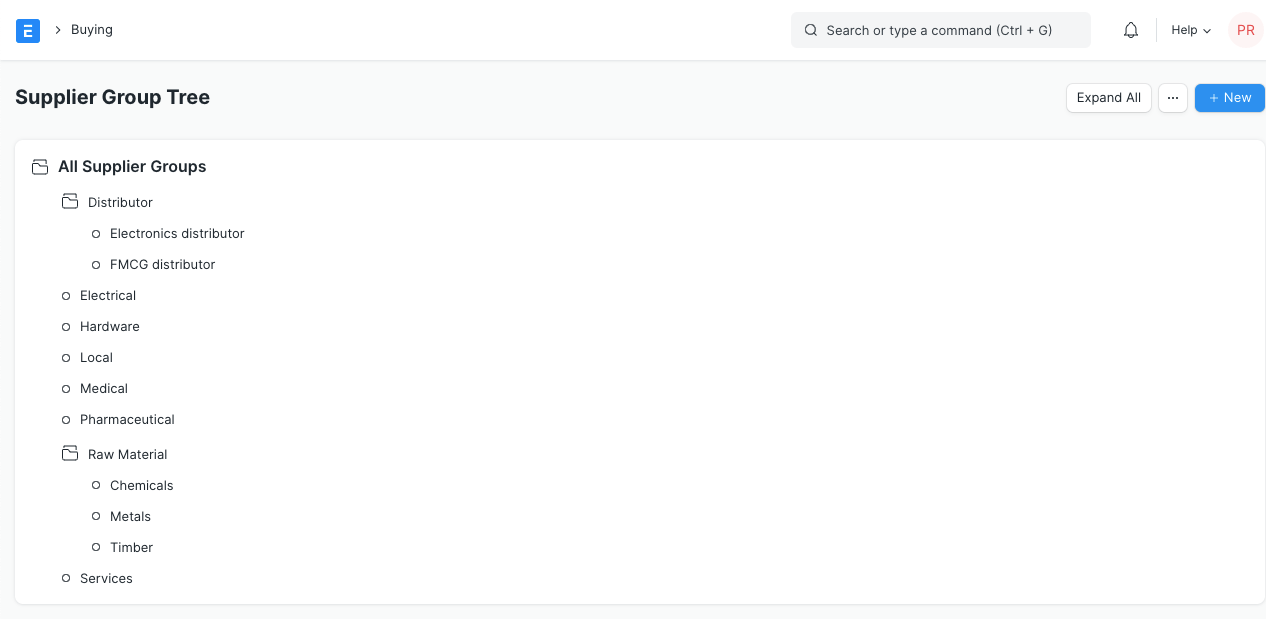1266x619 pixels.
Task: Collapse the Raw Material folder icon
Action: (70, 454)
